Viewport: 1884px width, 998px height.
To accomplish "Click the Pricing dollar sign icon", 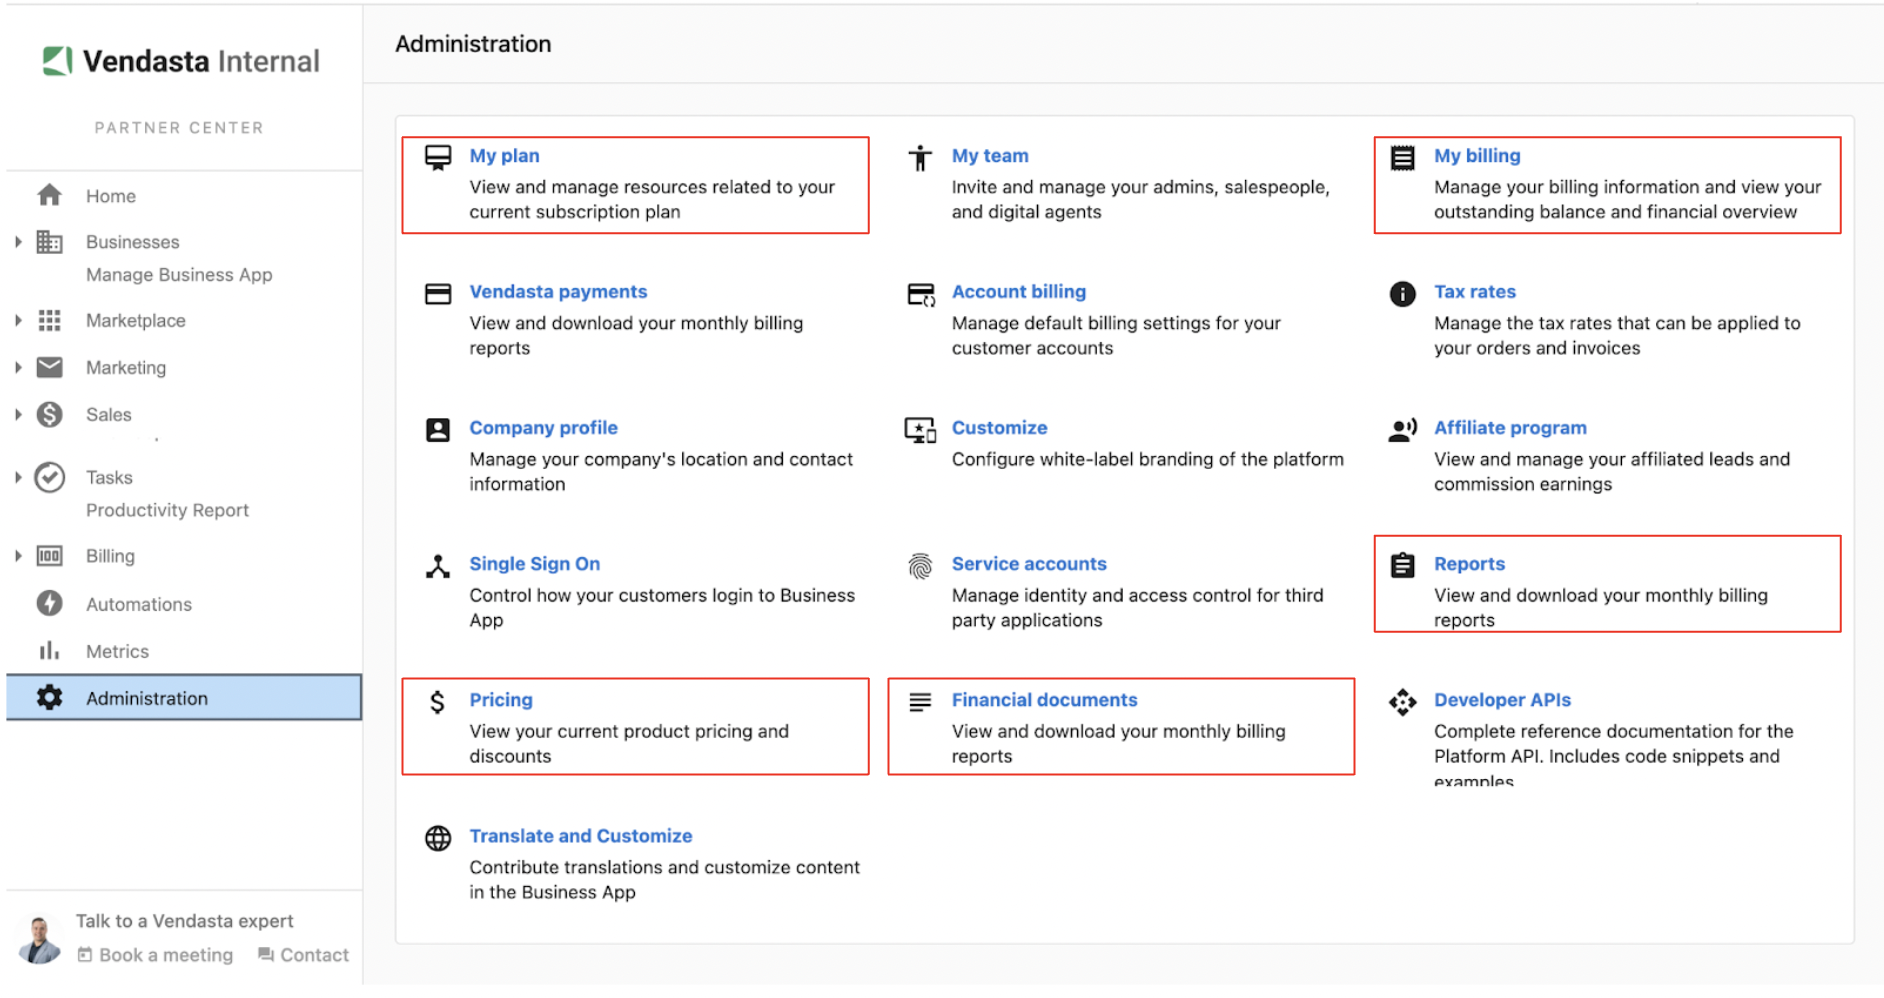I will (x=438, y=702).
